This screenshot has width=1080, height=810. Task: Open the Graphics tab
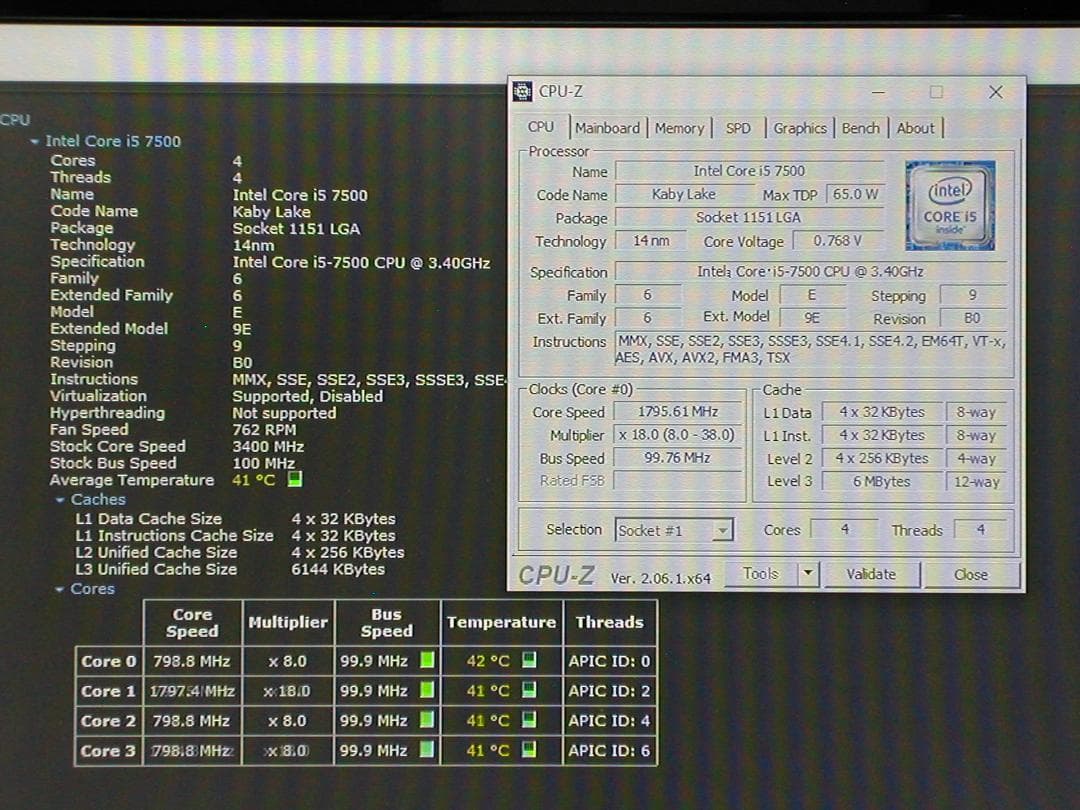pyautogui.click(x=800, y=128)
